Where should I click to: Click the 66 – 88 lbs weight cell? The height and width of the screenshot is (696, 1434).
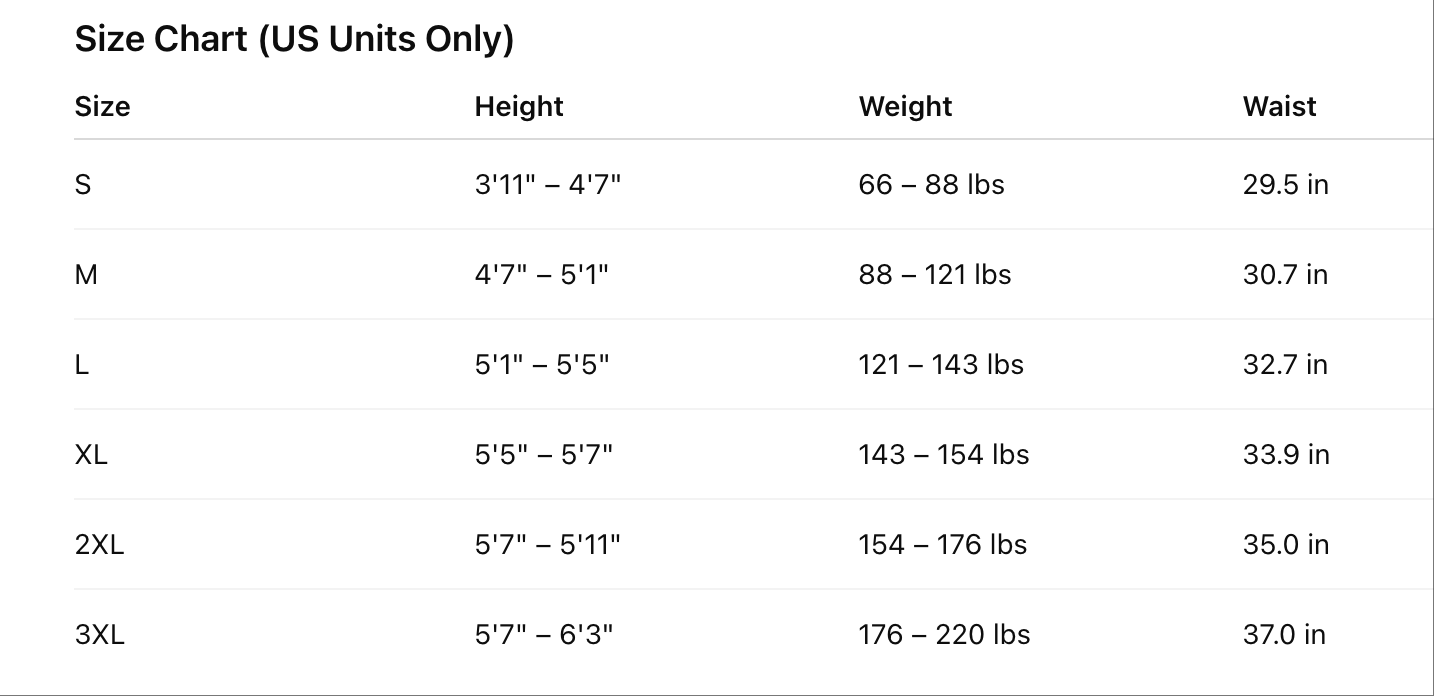[x=931, y=184]
